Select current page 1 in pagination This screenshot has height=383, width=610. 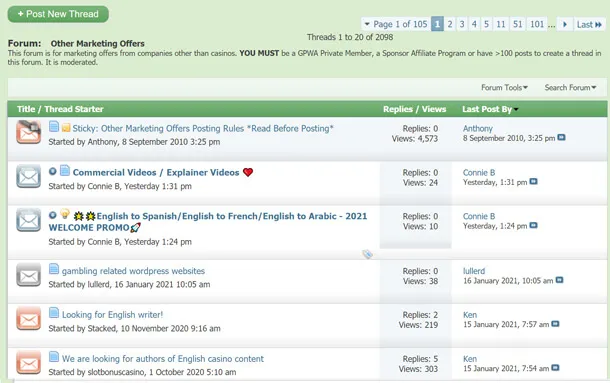(437, 24)
